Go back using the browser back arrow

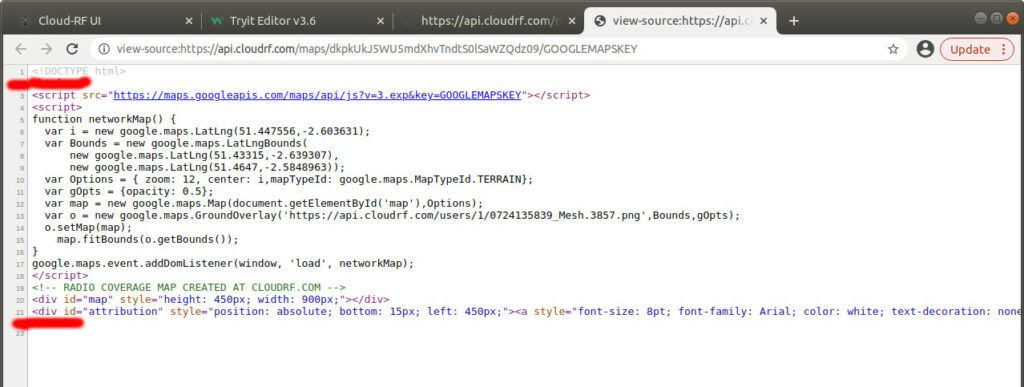pyautogui.click(x=21, y=49)
